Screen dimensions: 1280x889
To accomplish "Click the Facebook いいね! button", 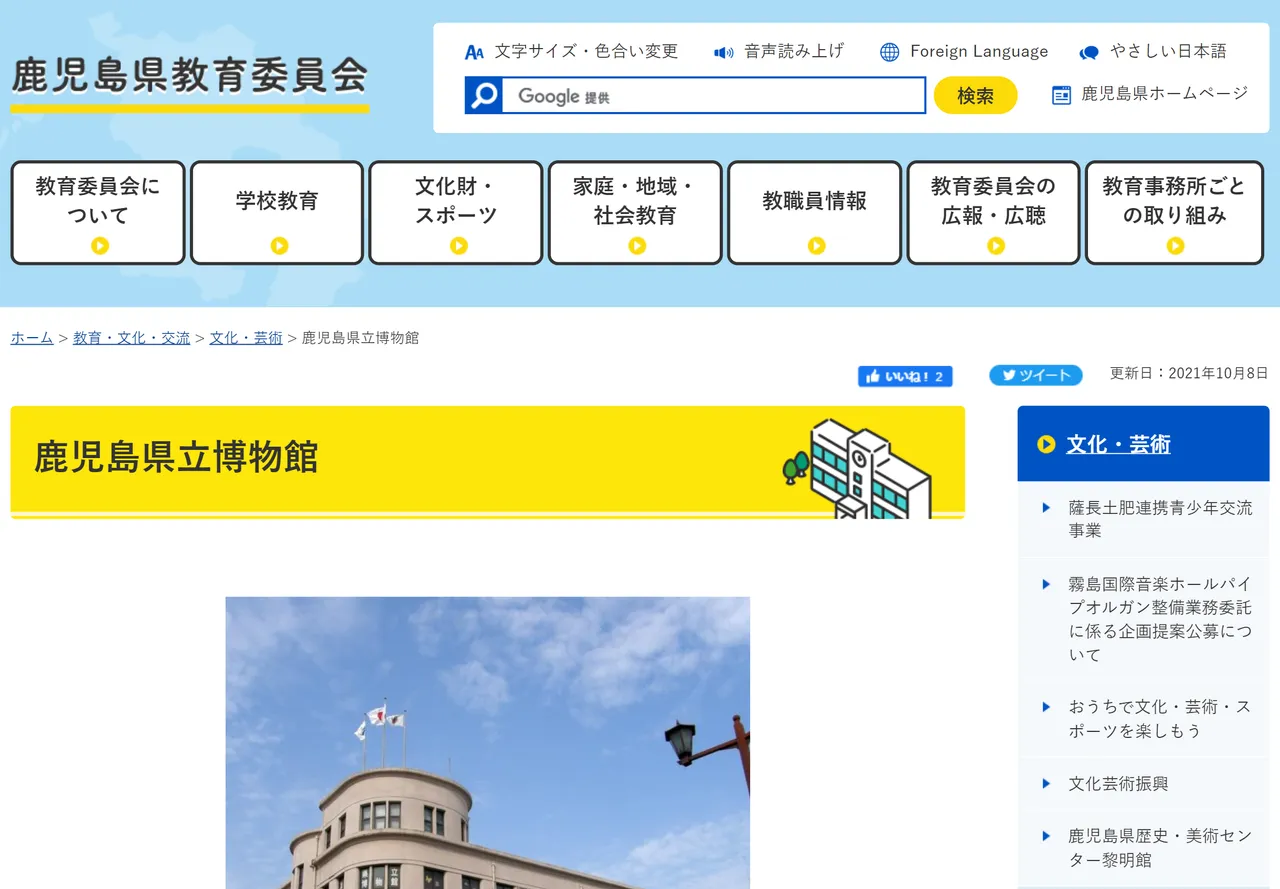I will point(905,376).
